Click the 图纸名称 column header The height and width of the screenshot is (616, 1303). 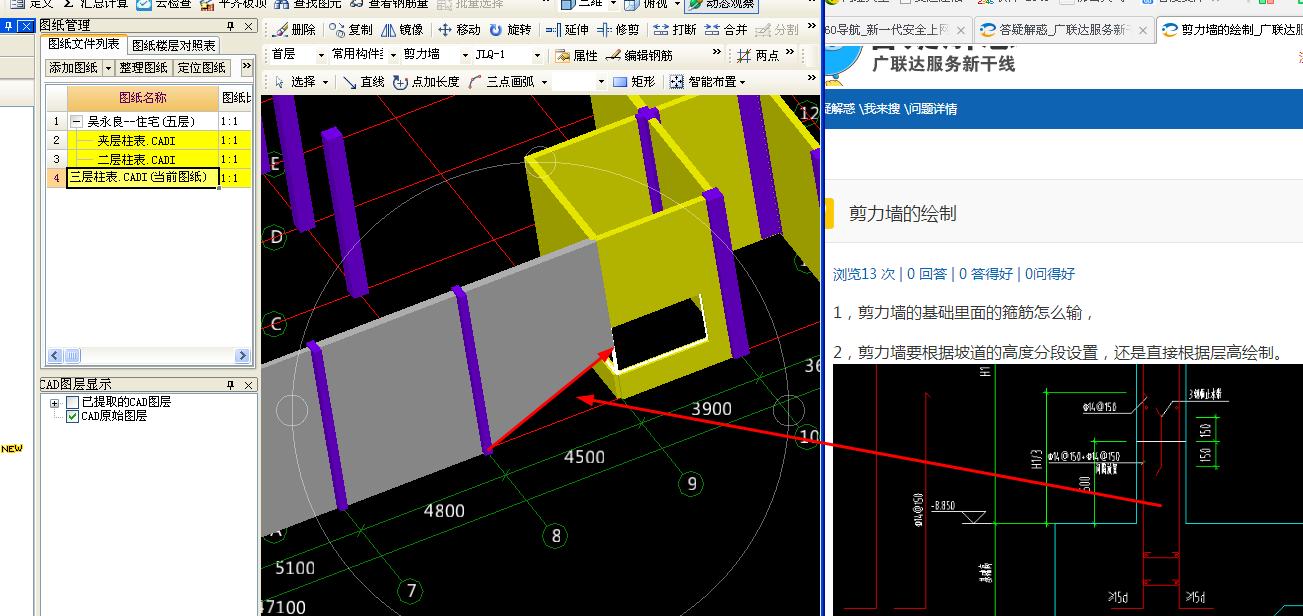coord(142,98)
